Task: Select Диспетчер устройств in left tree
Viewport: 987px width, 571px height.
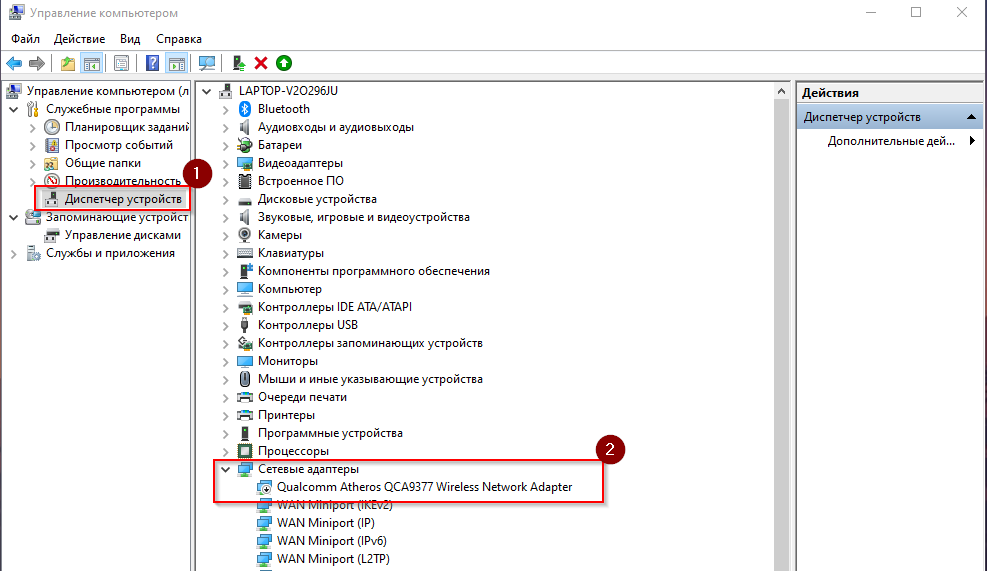Action: tap(123, 199)
